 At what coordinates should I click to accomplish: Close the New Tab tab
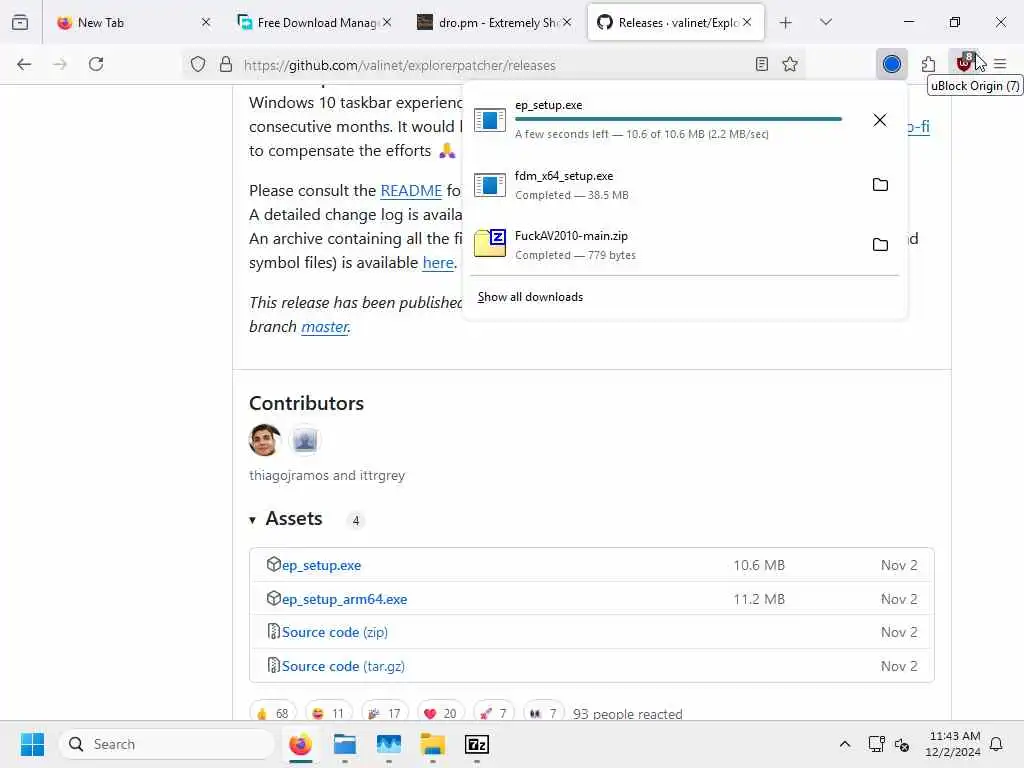(x=206, y=22)
